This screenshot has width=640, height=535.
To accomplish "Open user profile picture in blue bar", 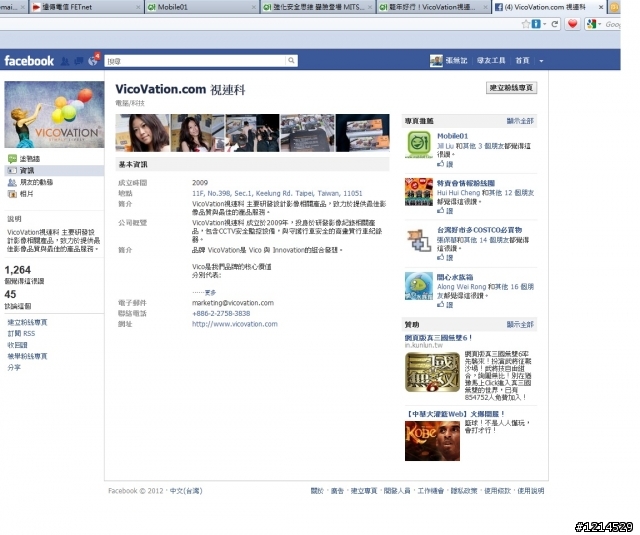I will pos(436,61).
